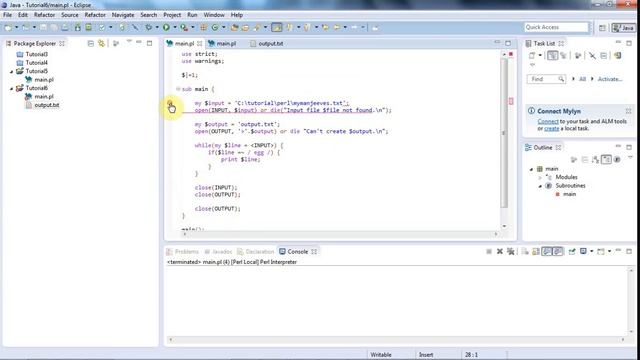The width and height of the screenshot is (640, 360).
Task: Click the Connect link in Connect Mylyn
Action: pyautogui.click(x=548, y=121)
